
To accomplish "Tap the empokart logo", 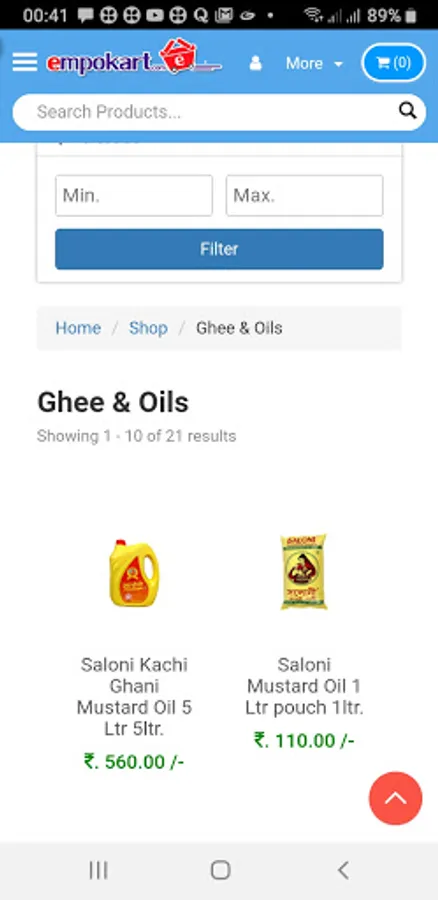I will (x=134, y=59).
